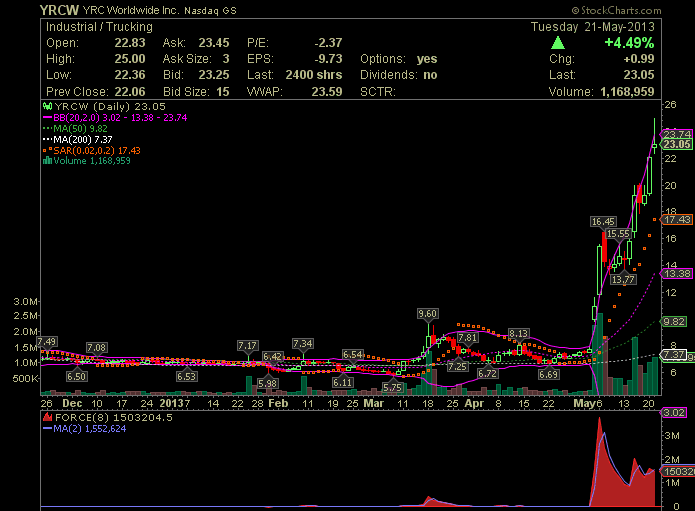Click the 16.45 price high label in May

[x=603, y=221]
